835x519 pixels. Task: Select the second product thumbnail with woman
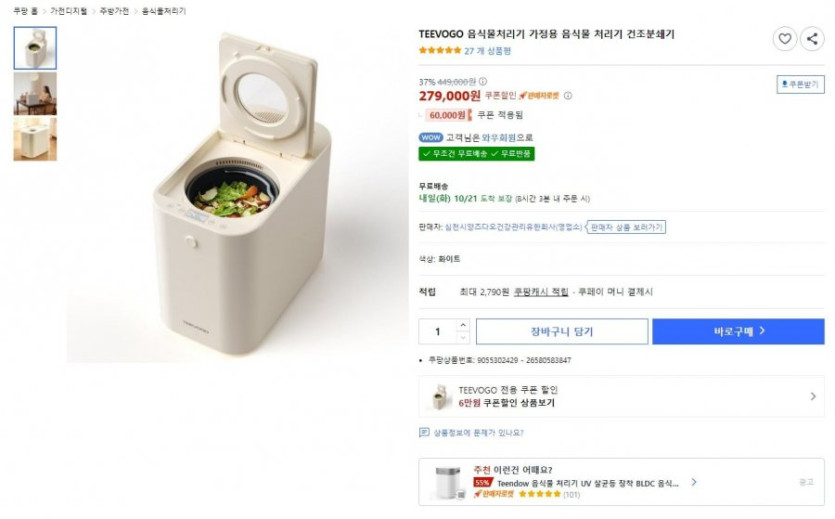[35, 93]
